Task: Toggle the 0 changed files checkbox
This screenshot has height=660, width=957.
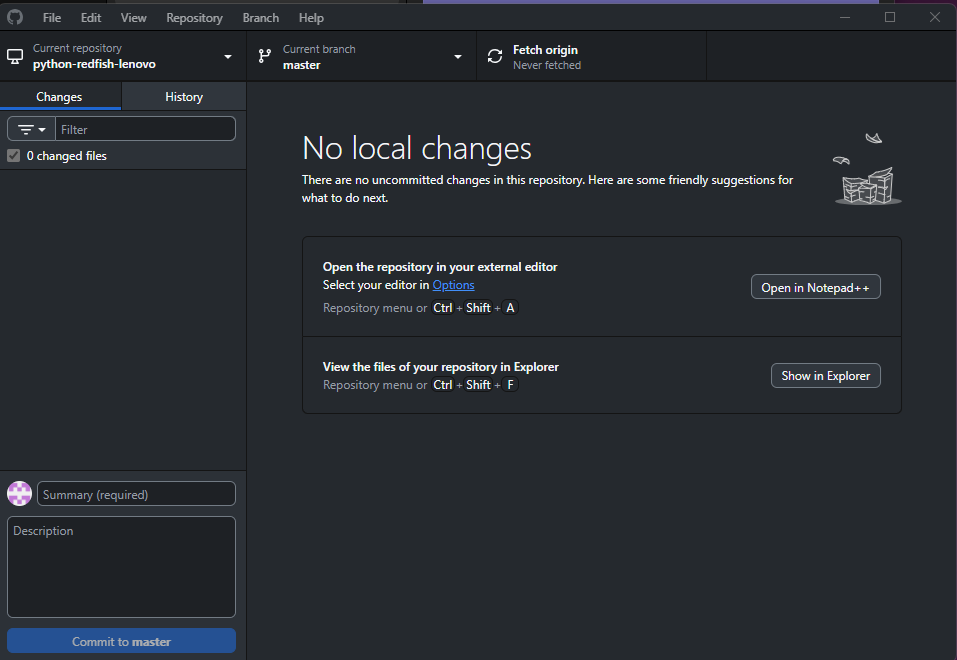Action: 14,156
